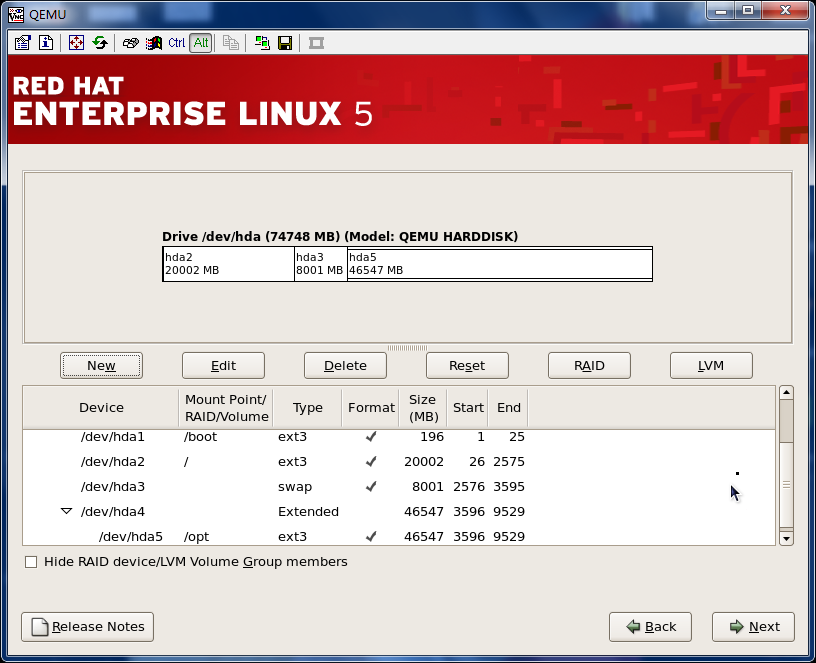The height and width of the screenshot is (663, 816).
Task: Open the file transfer icon
Action: (262, 43)
